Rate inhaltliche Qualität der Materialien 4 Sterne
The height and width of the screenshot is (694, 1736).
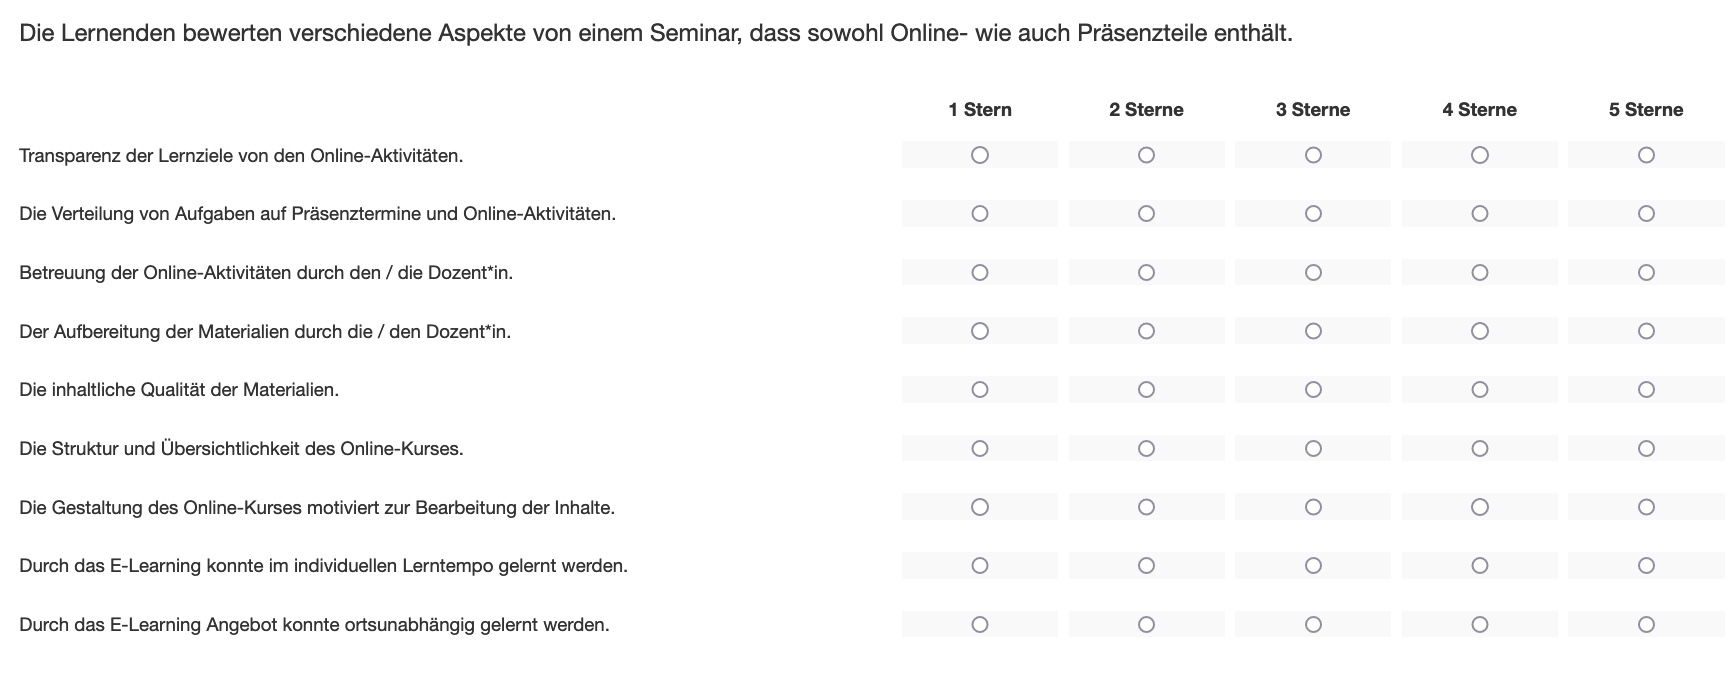1480,390
